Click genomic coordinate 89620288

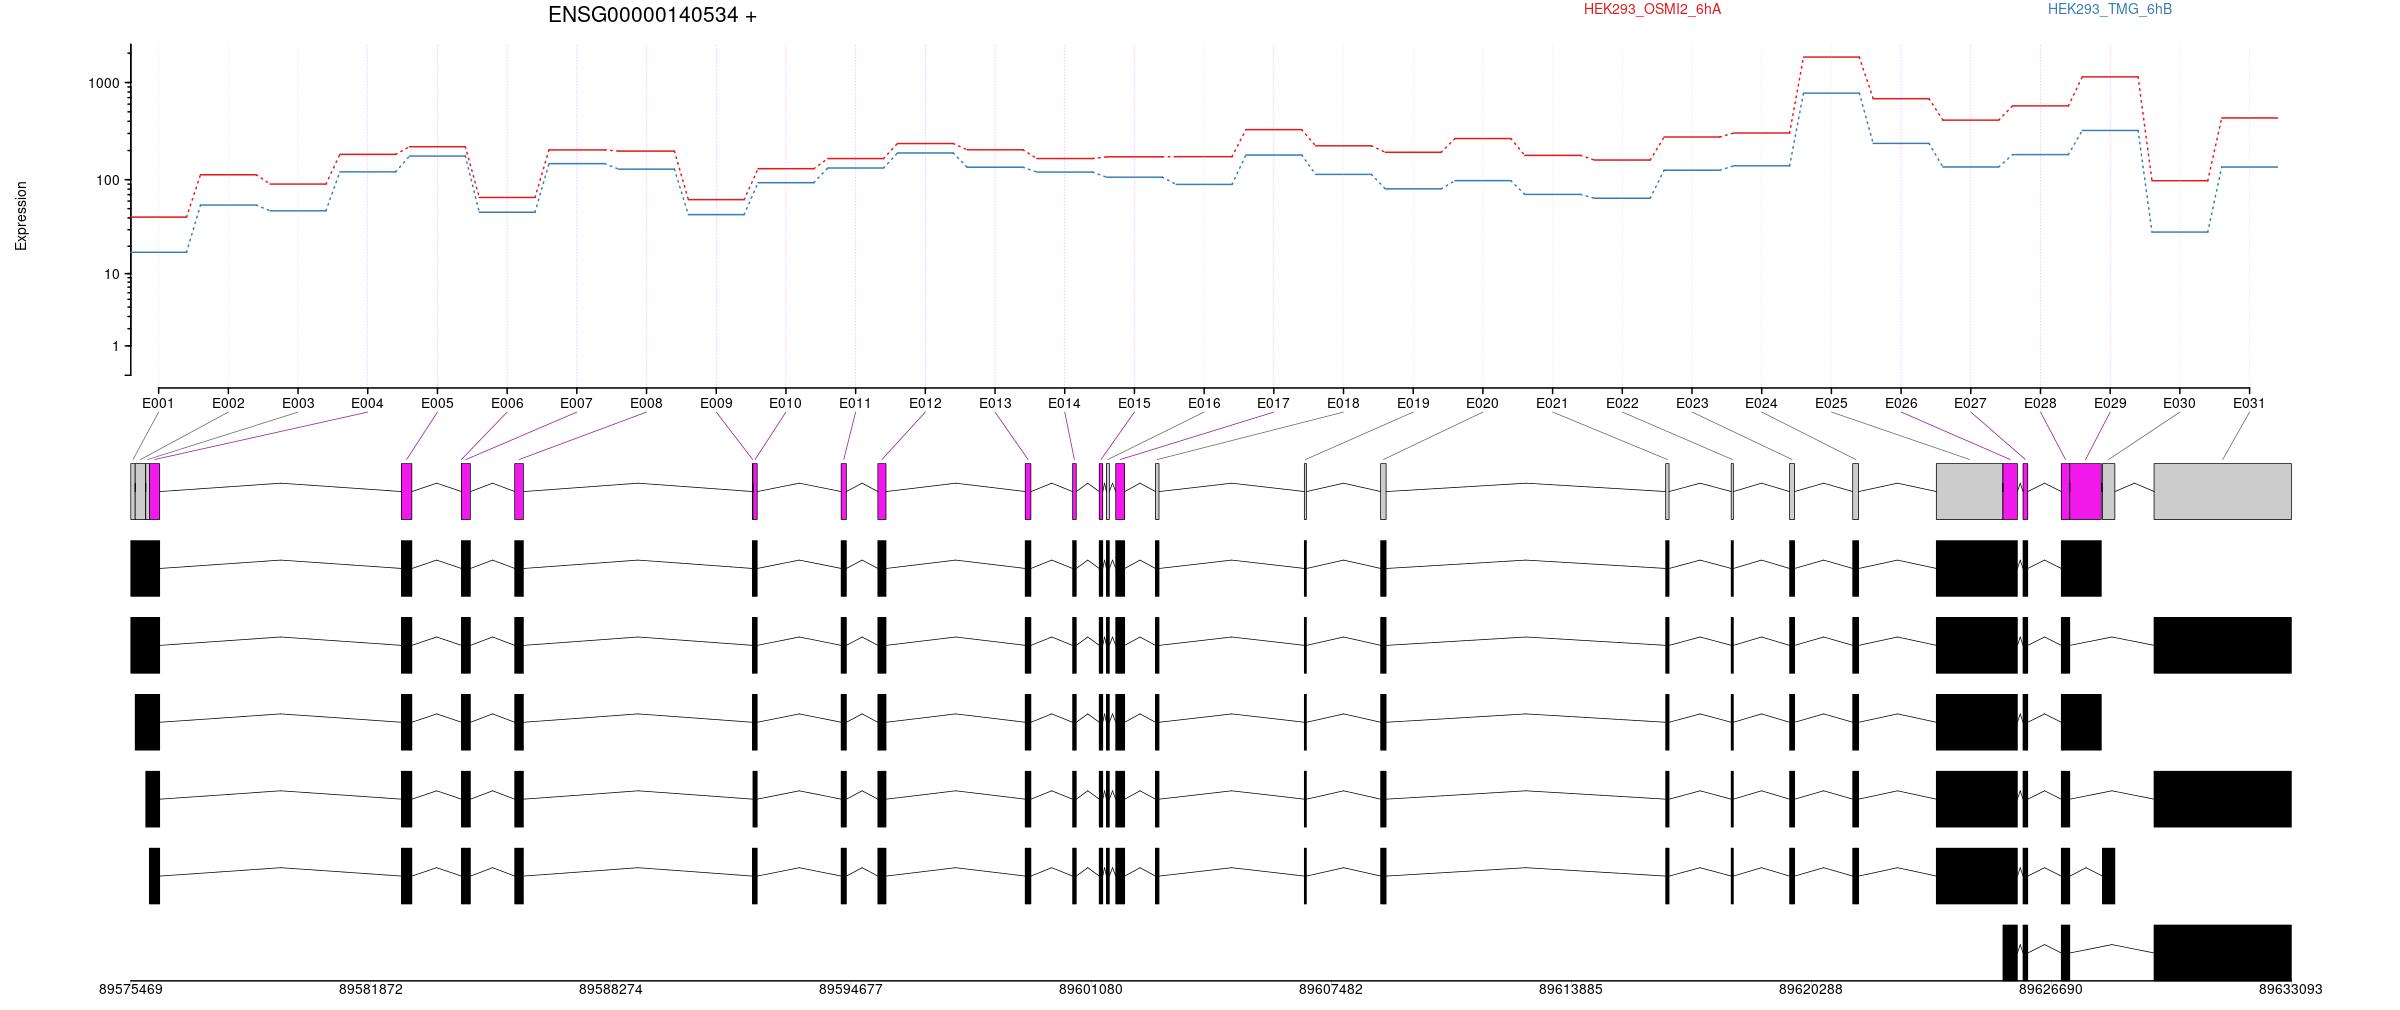1810,989
